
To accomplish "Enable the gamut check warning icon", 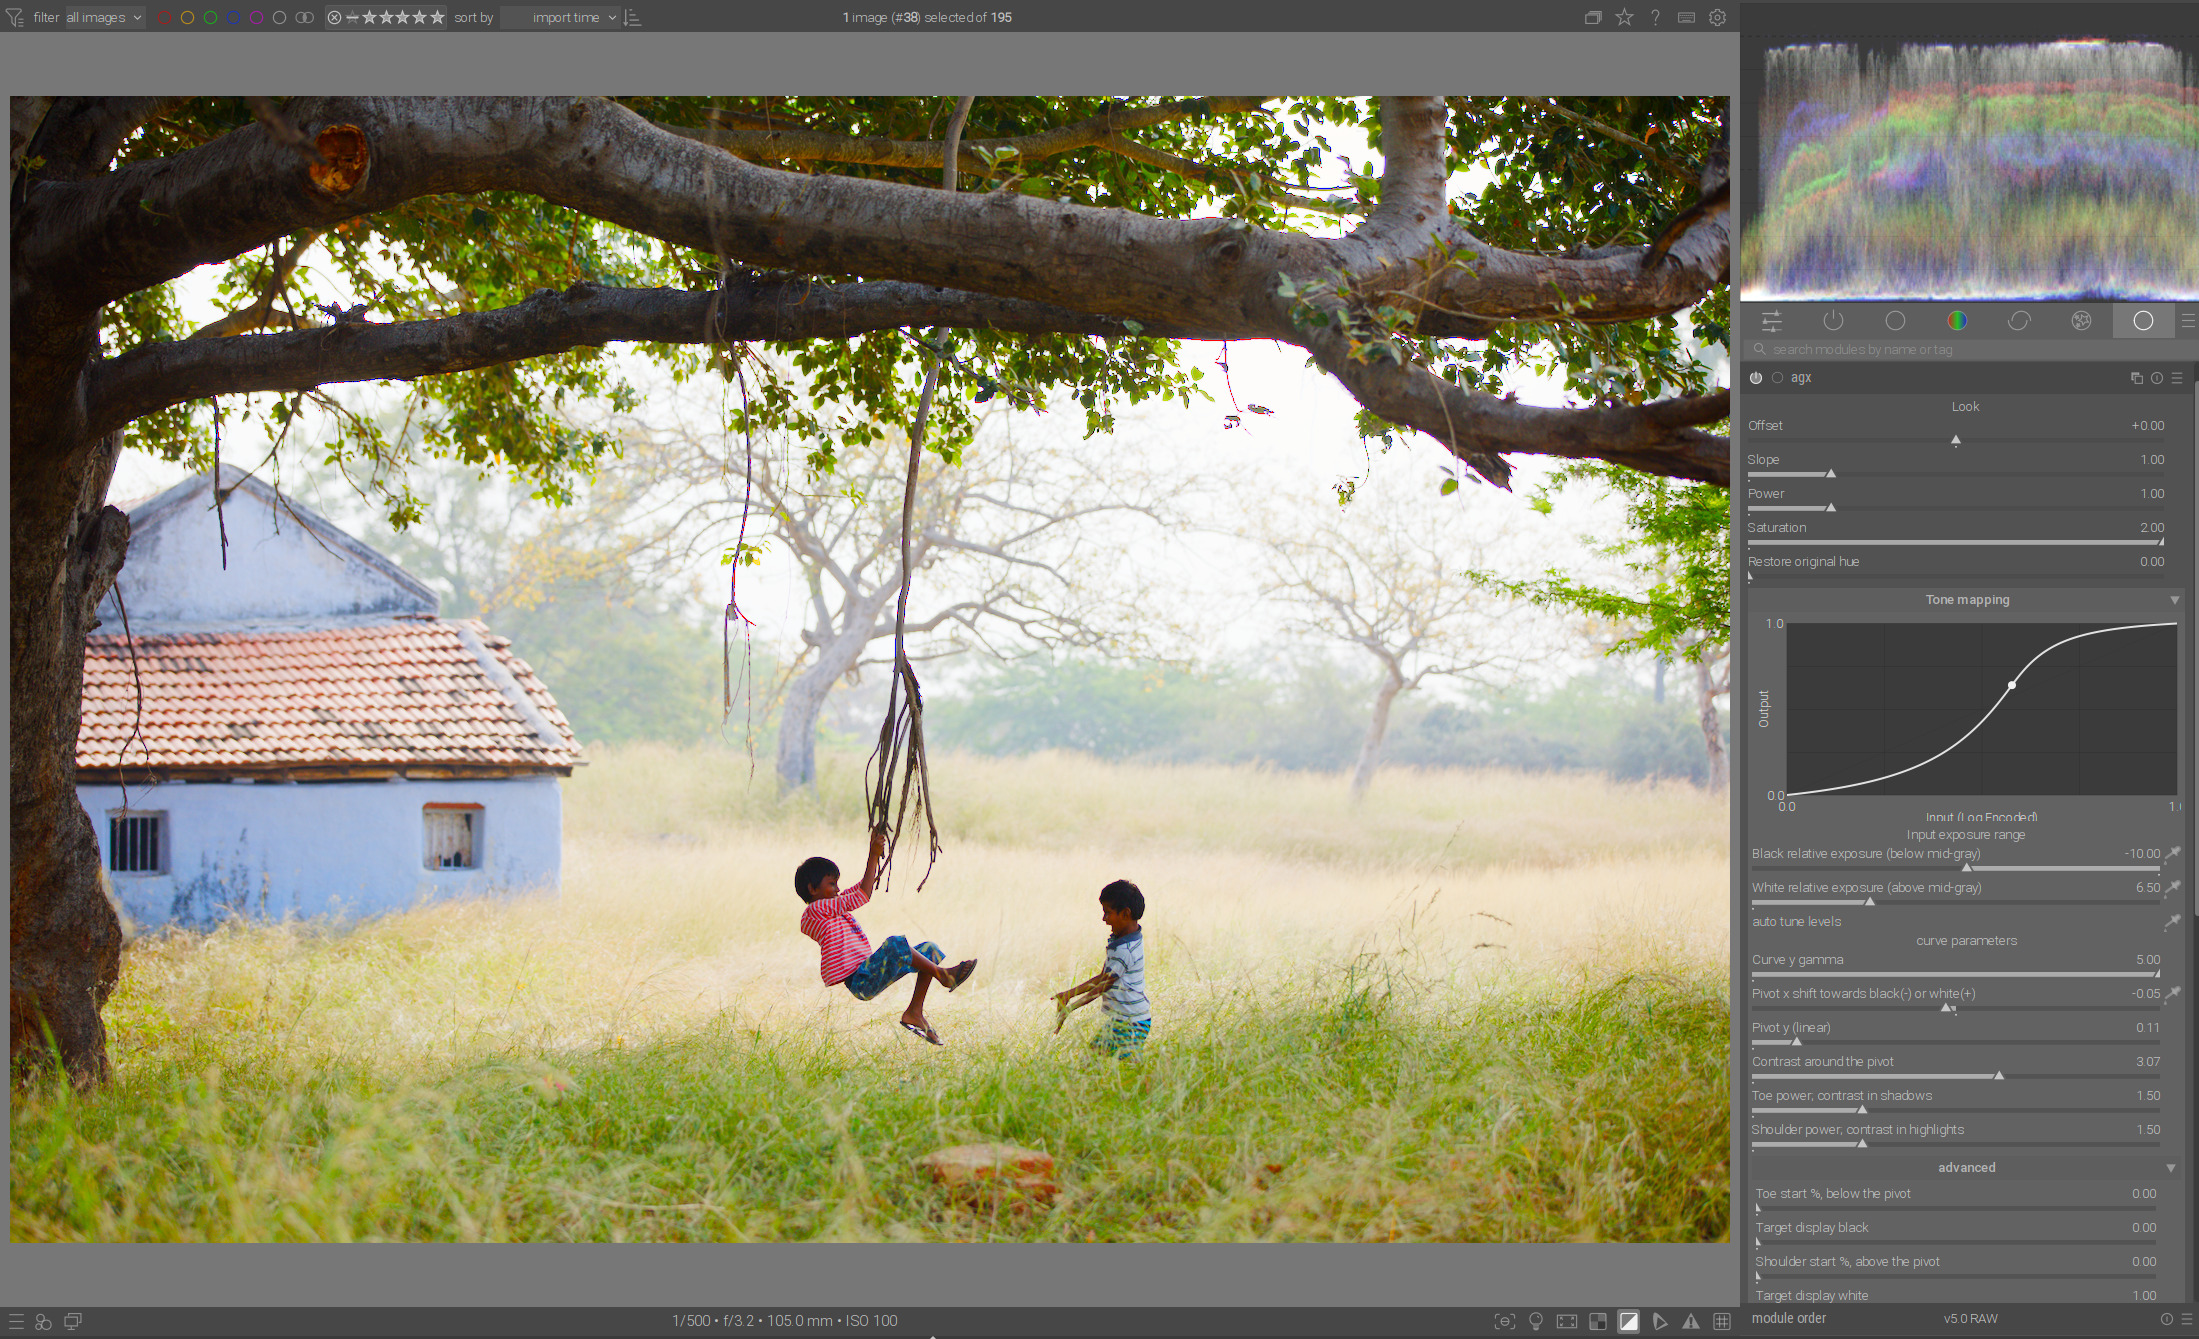I will (1691, 1321).
